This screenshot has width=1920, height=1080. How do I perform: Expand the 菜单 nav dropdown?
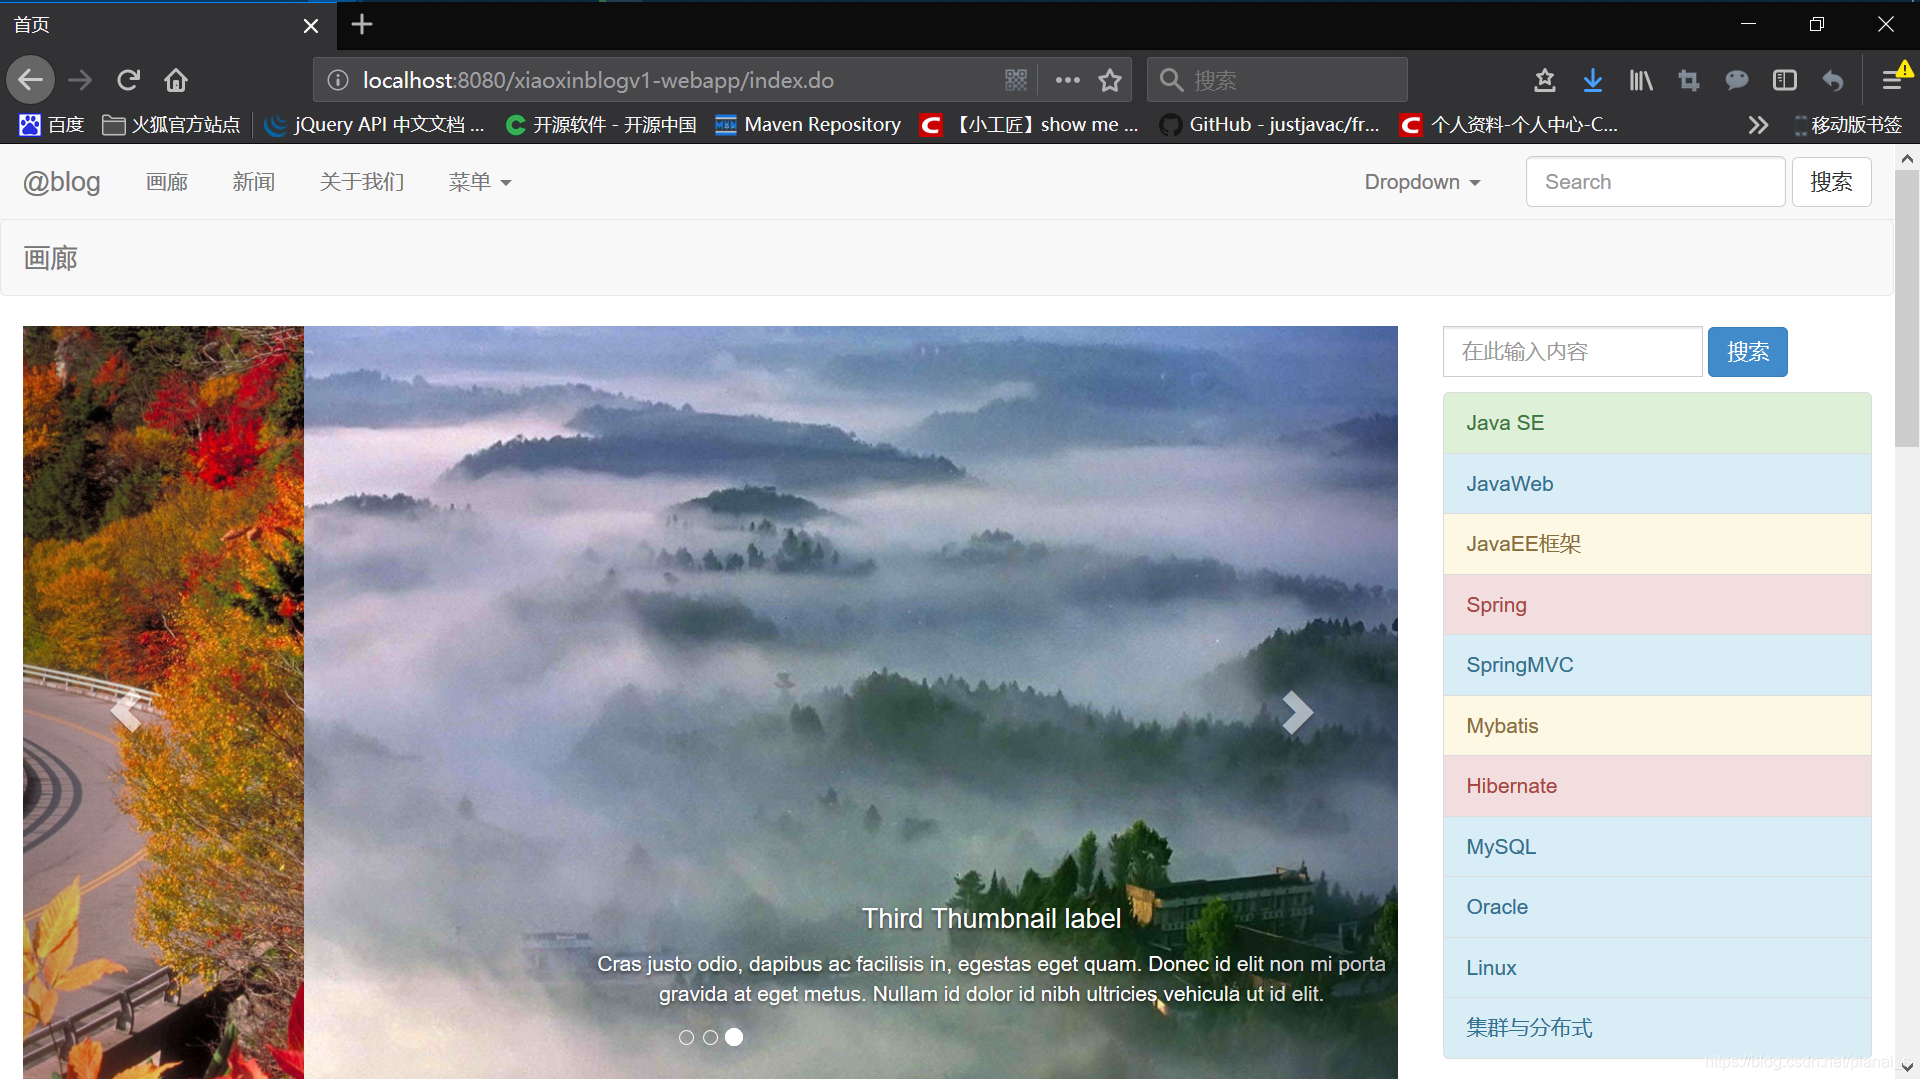(479, 182)
